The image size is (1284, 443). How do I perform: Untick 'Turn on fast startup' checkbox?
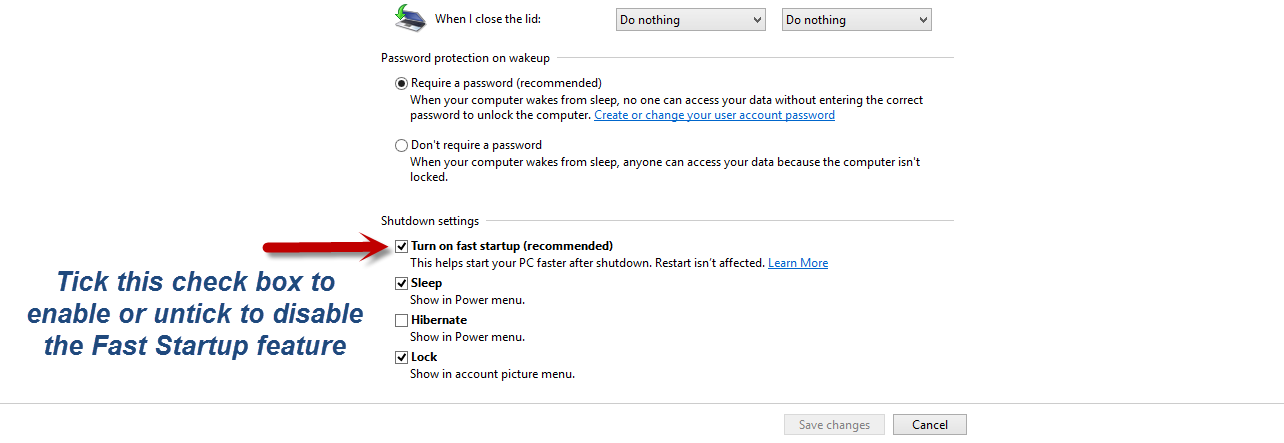tap(402, 246)
